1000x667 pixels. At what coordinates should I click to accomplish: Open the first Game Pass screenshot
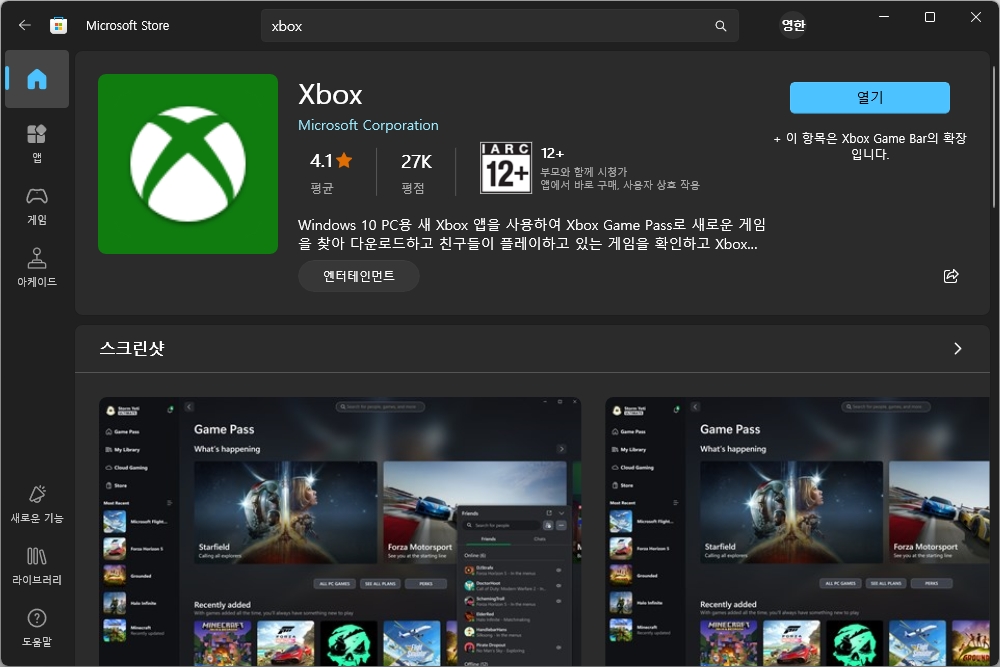pyautogui.click(x=340, y=531)
